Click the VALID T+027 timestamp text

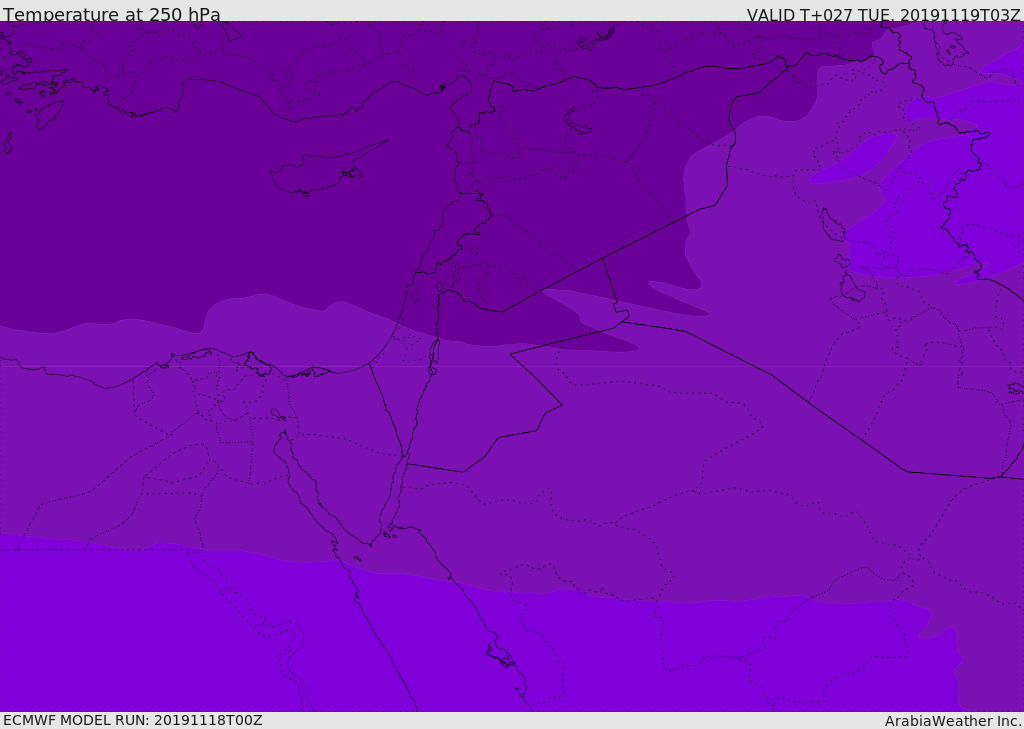(x=883, y=15)
